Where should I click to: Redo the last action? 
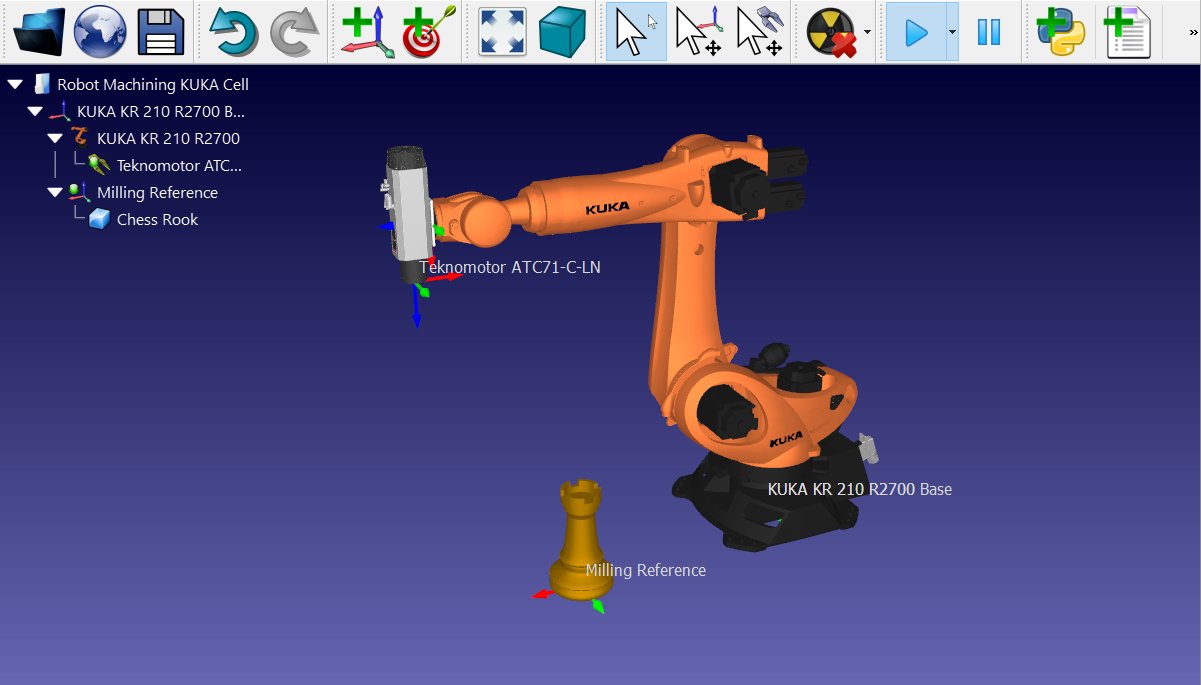click(x=295, y=32)
